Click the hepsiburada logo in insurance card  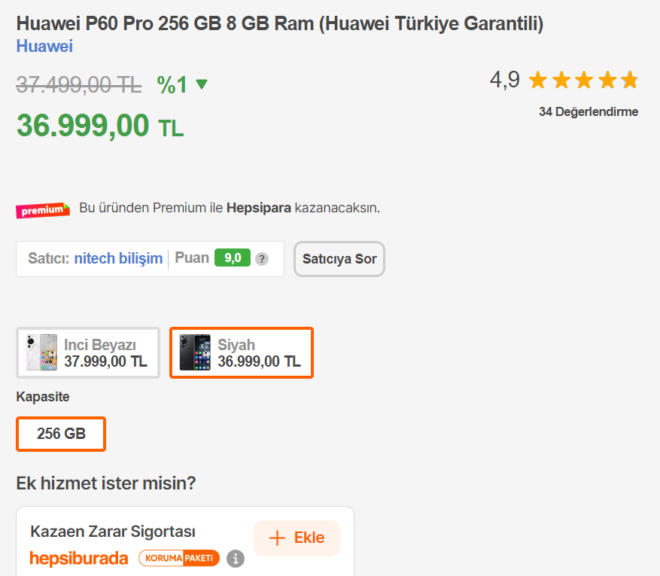pyautogui.click(x=79, y=558)
